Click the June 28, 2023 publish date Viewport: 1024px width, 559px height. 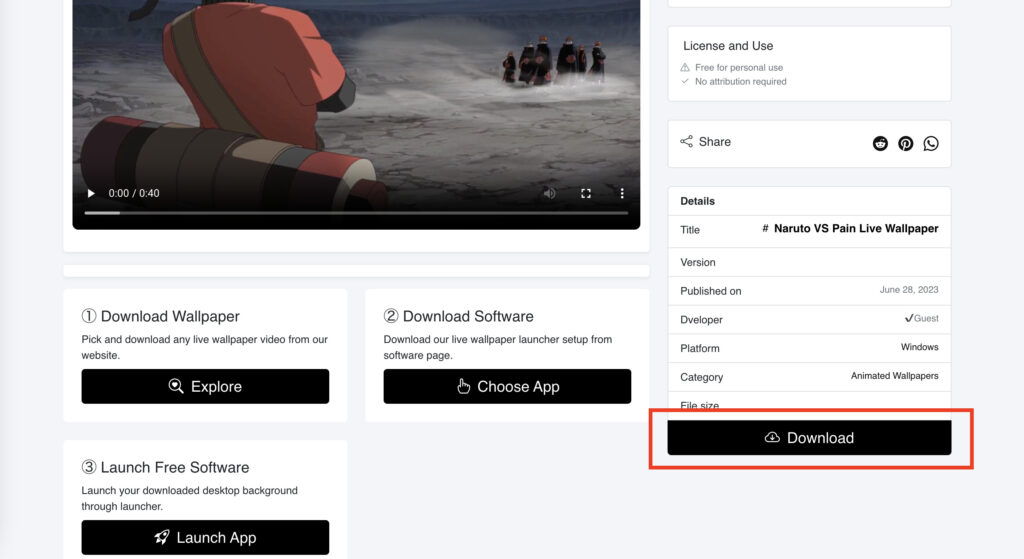tap(909, 290)
